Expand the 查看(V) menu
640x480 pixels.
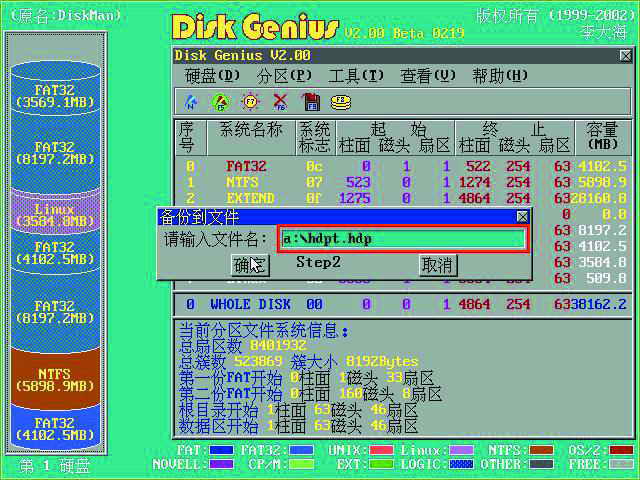pos(428,76)
